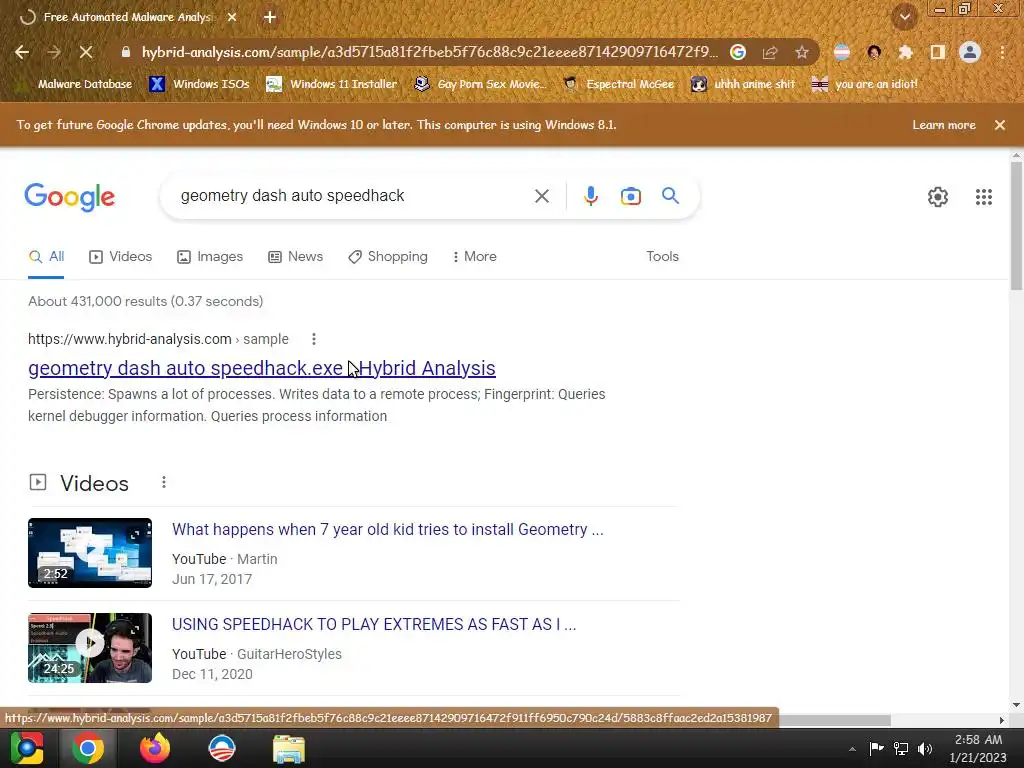Click the Google icon in address bar
Screen dimensions: 1024x768
point(738,52)
